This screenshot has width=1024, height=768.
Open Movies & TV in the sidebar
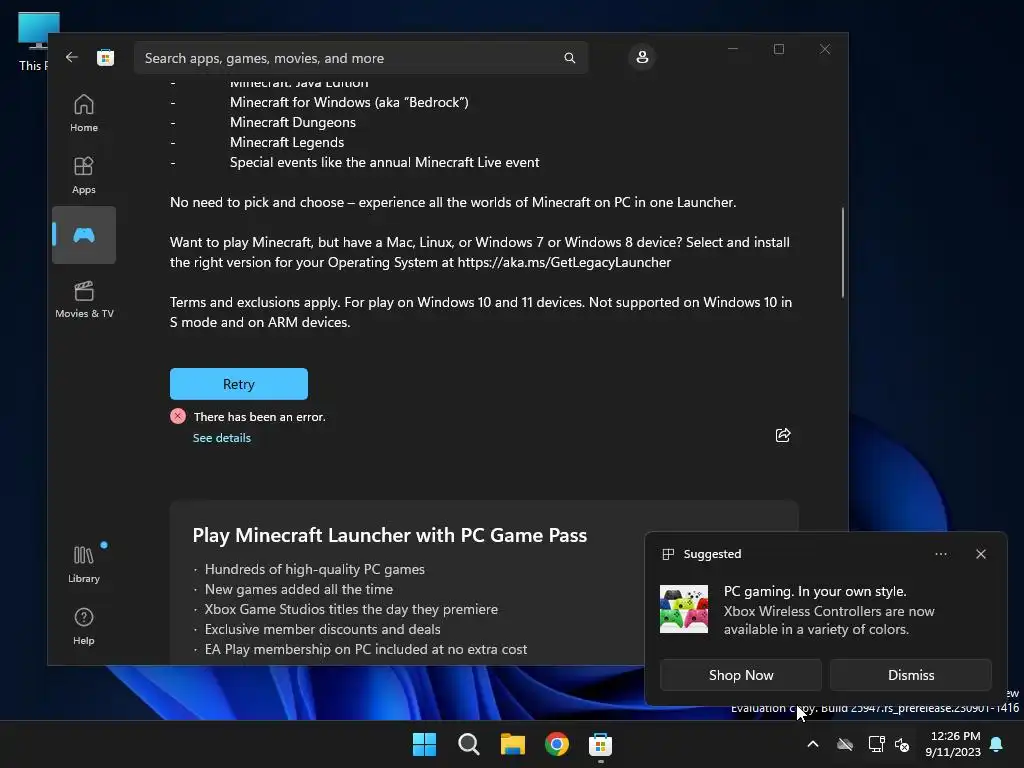(84, 299)
